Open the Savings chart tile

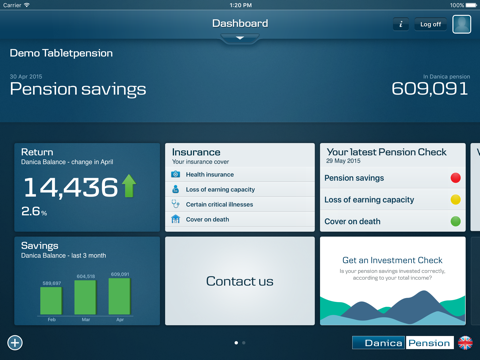87,281
